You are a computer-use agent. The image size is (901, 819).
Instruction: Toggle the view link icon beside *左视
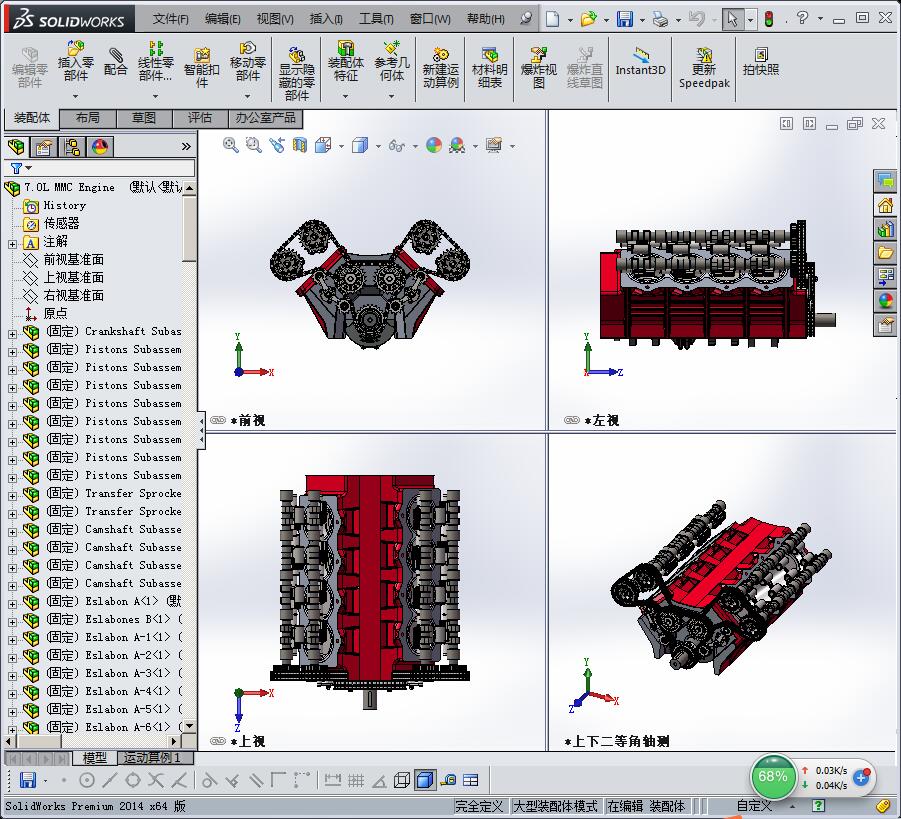572,420
